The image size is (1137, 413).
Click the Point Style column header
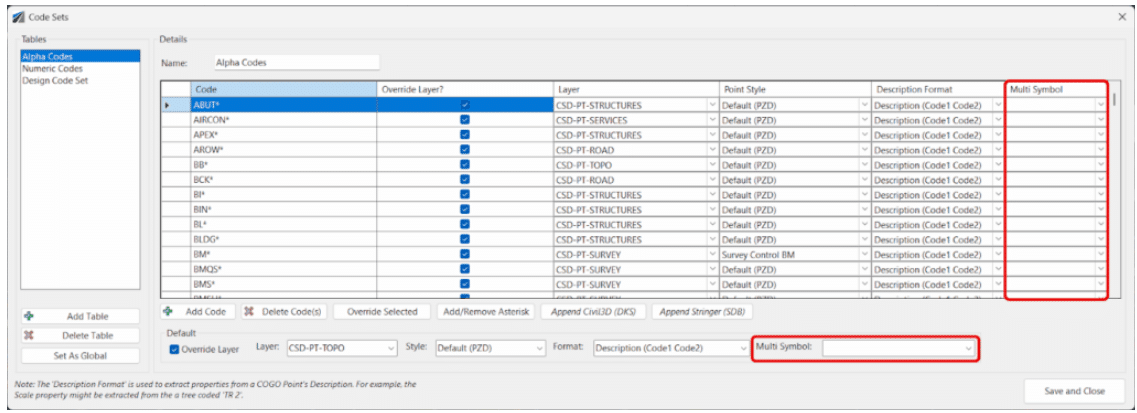(795, 89)
